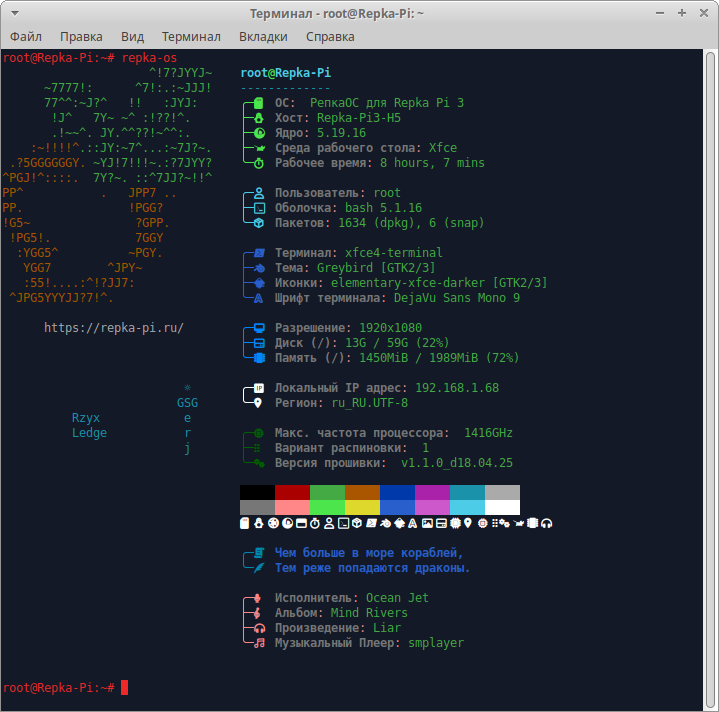This screenshot has width=719, height=712.
Task: Click the monitor icon next to Разрешение
Action: coord(259,328)
